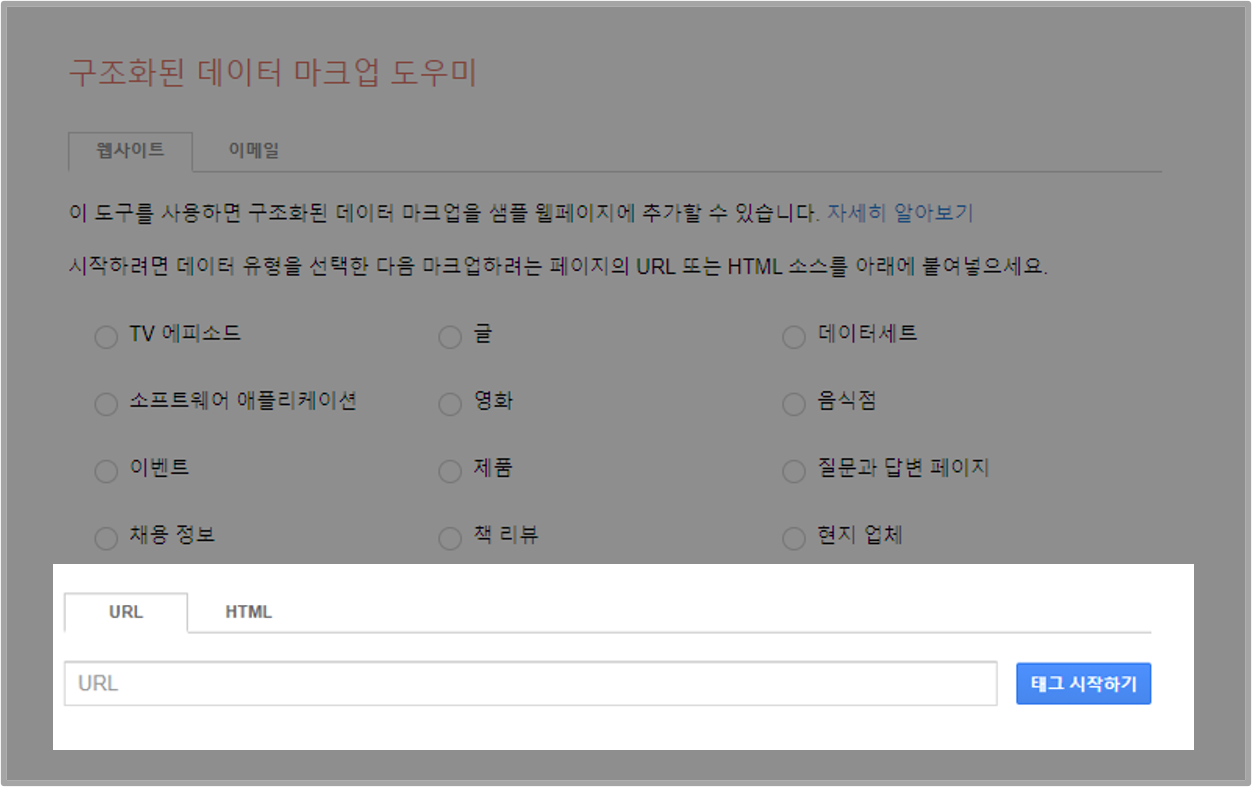The width and height of the screenshot is (1252, 787).
Task: Select 소프트웨어 애플리케이션 option
Action: (106, 404)
